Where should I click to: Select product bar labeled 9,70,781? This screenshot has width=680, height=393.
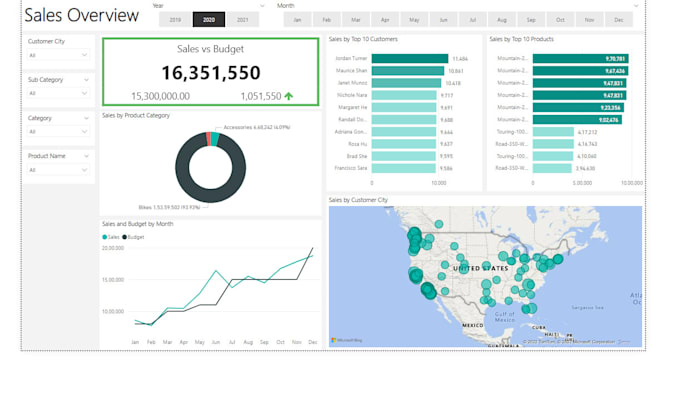(x=581, y=59)
